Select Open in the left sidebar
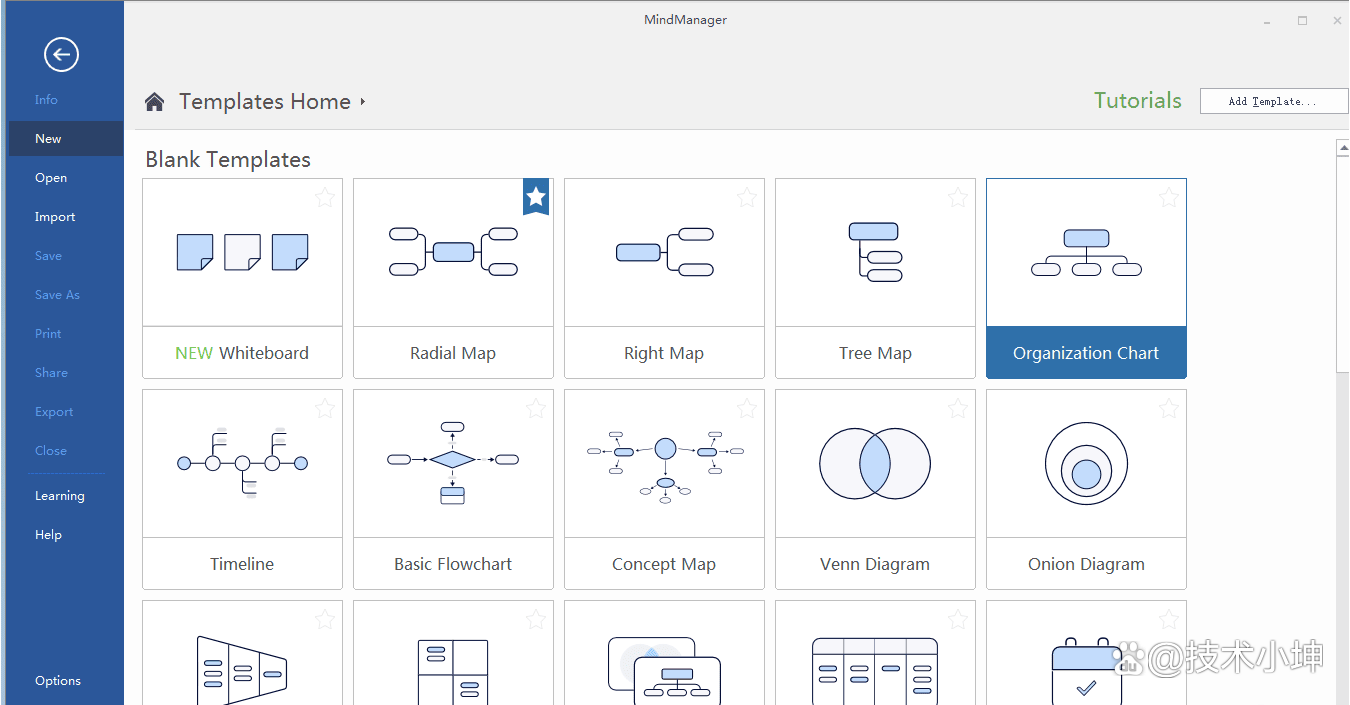 51,178
